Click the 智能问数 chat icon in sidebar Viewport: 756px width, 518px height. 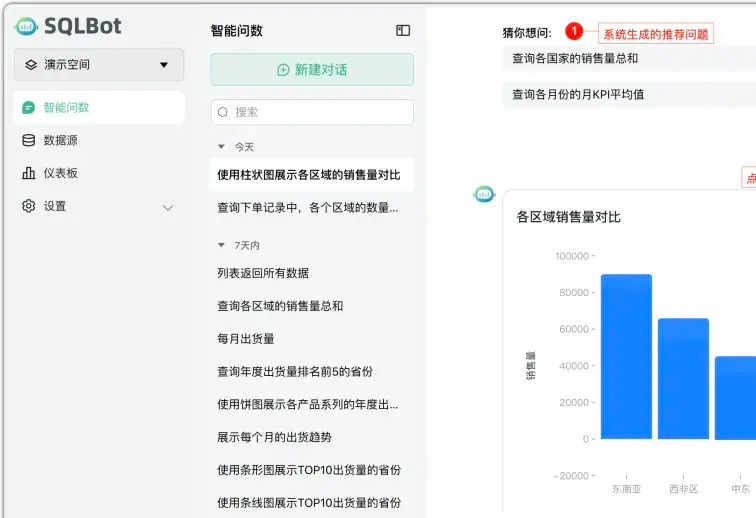(x=28, y=108)
